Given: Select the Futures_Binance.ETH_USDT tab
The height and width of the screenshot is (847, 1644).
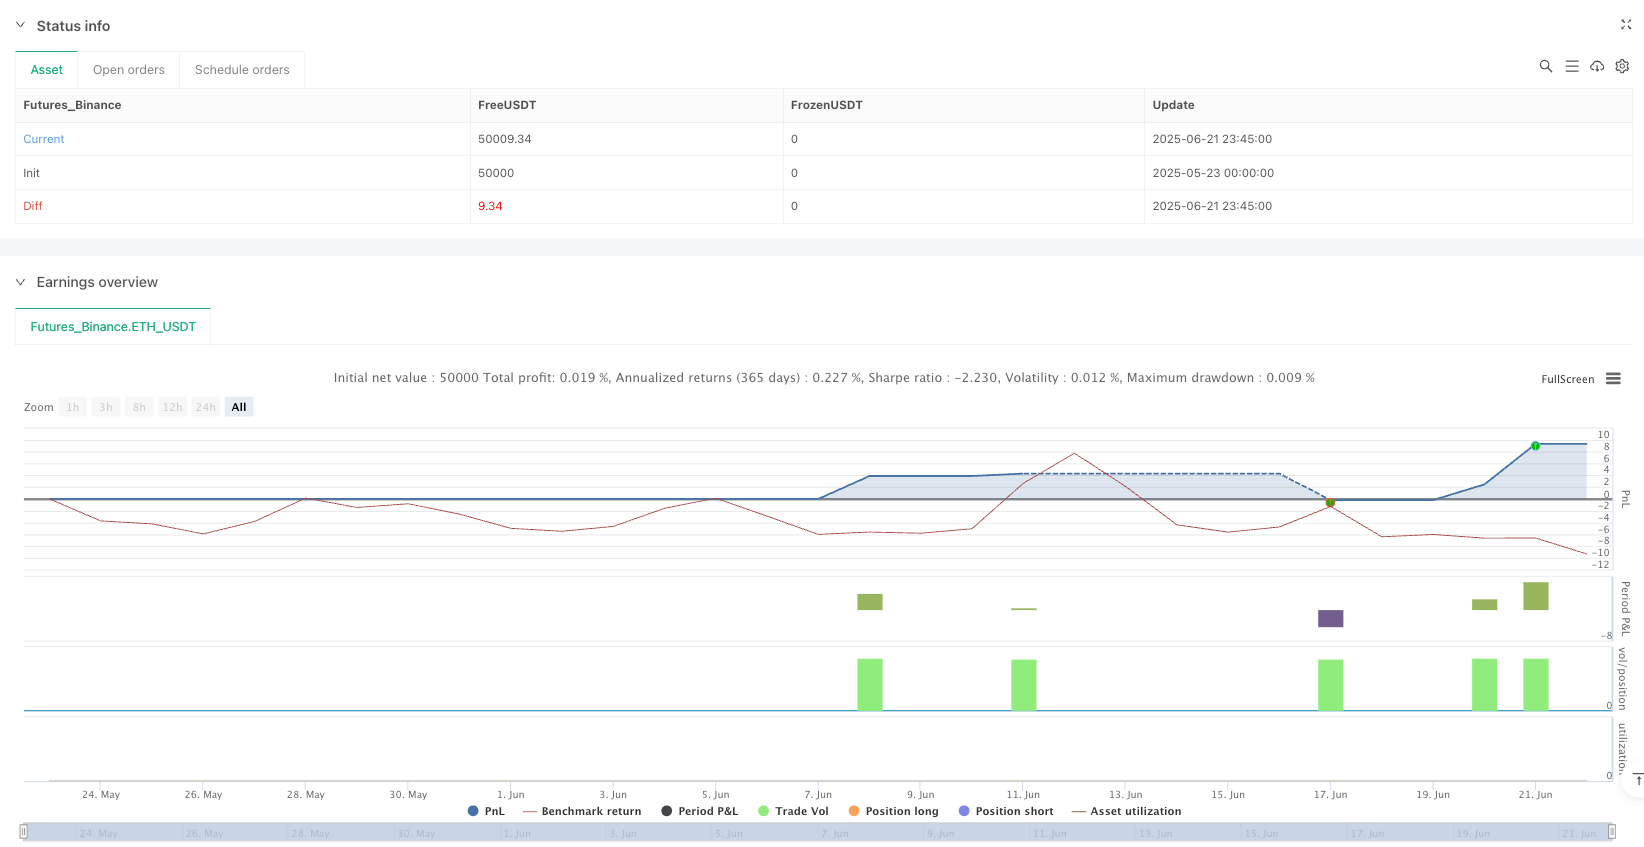Looking at the screenshot, I should [113, 327].
